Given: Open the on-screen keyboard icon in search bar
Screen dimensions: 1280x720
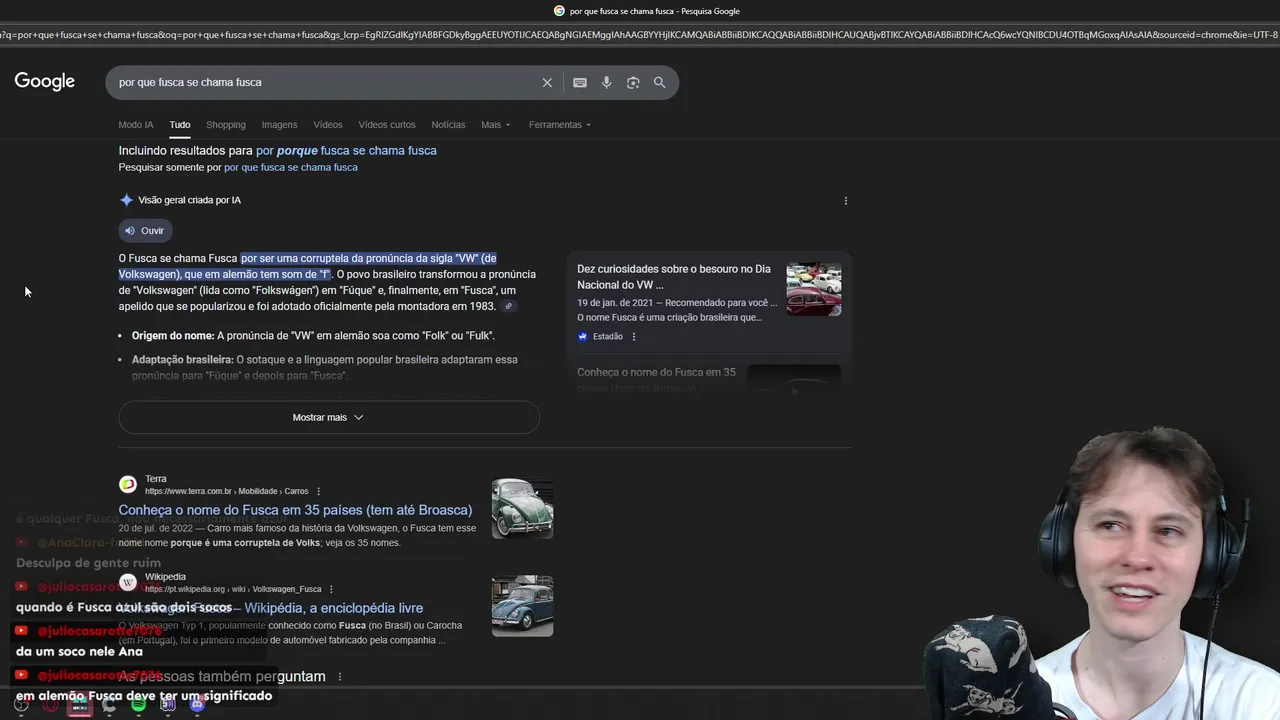Looking at the screenshot, I should [580, 82].
